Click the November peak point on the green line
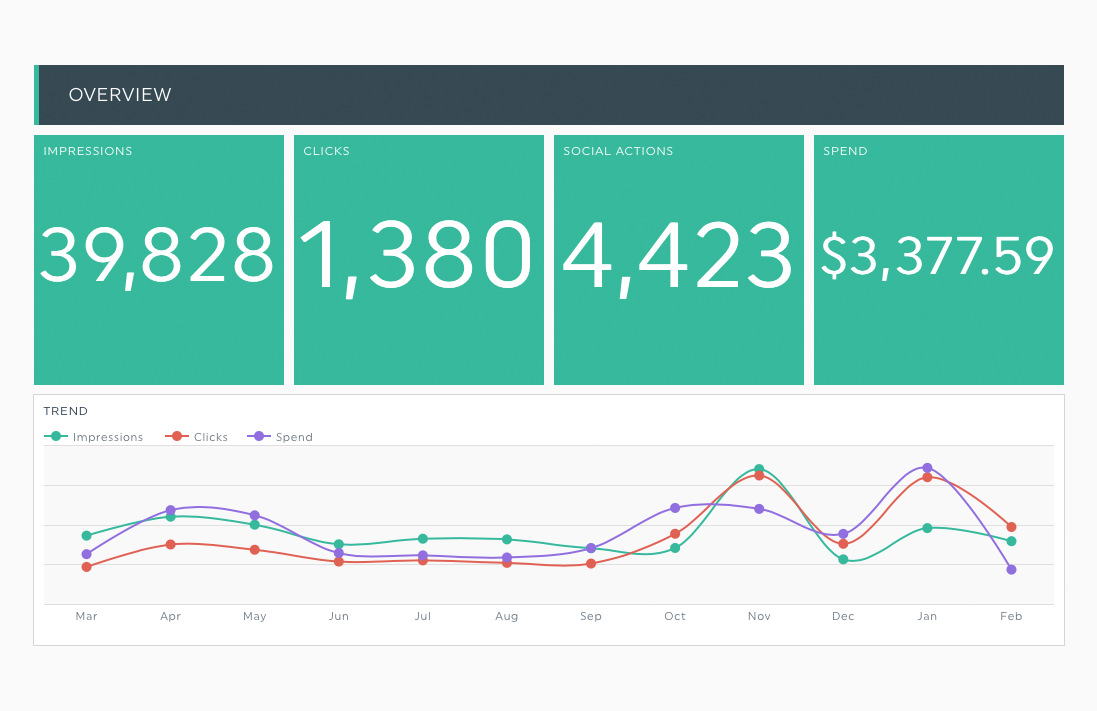The width and height of the screenshot is (1097, 711). [x=759, y=467]
